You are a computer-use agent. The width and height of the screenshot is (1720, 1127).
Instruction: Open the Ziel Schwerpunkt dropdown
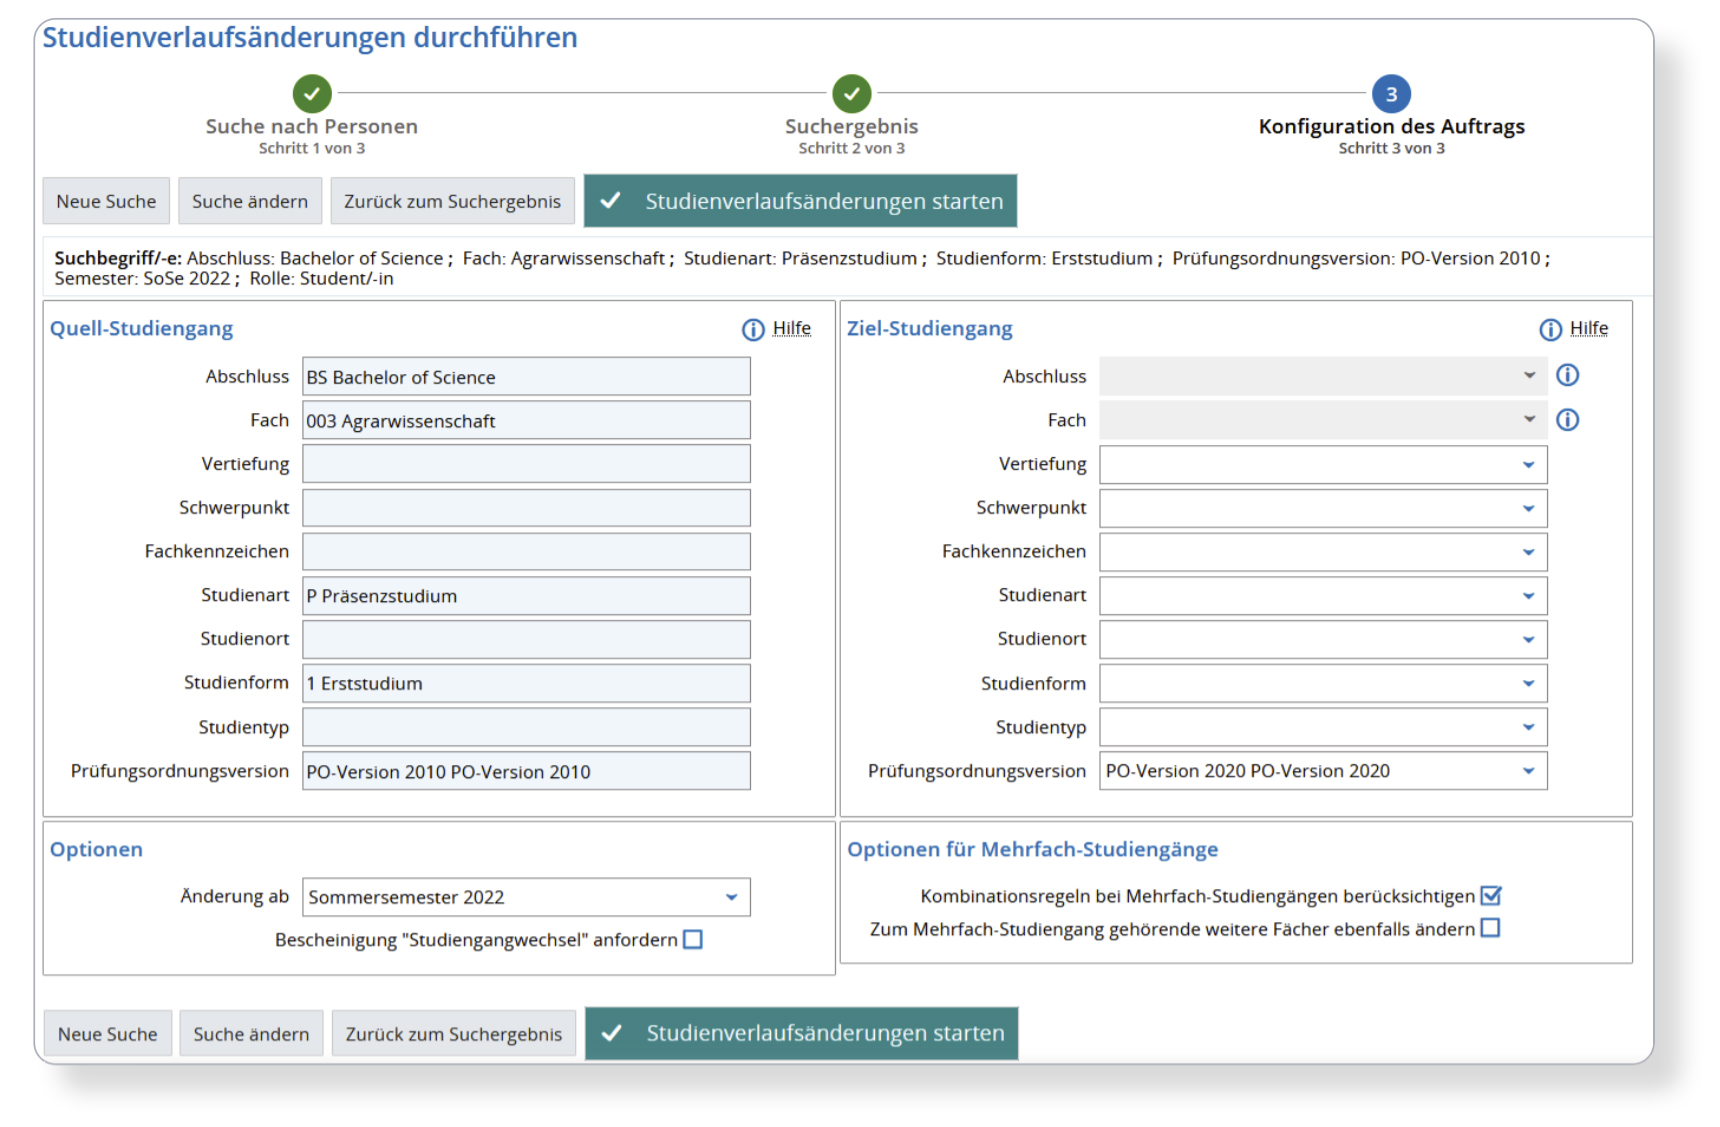coord(1323,508)
